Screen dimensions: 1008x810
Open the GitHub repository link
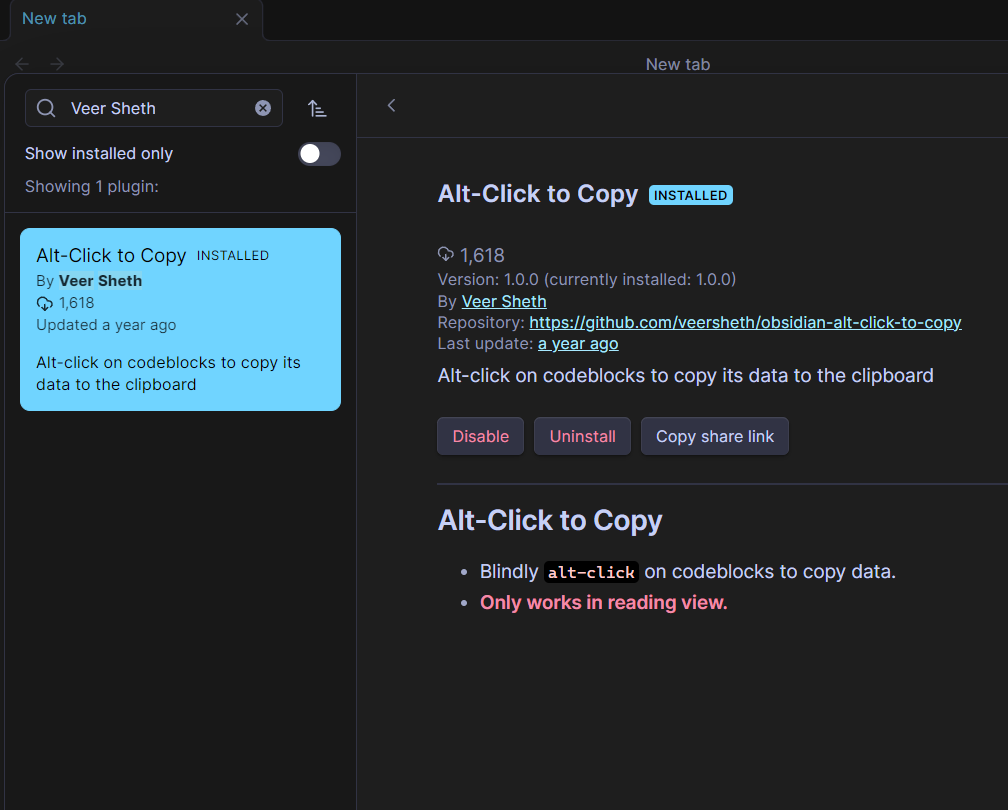coord(745,323)
